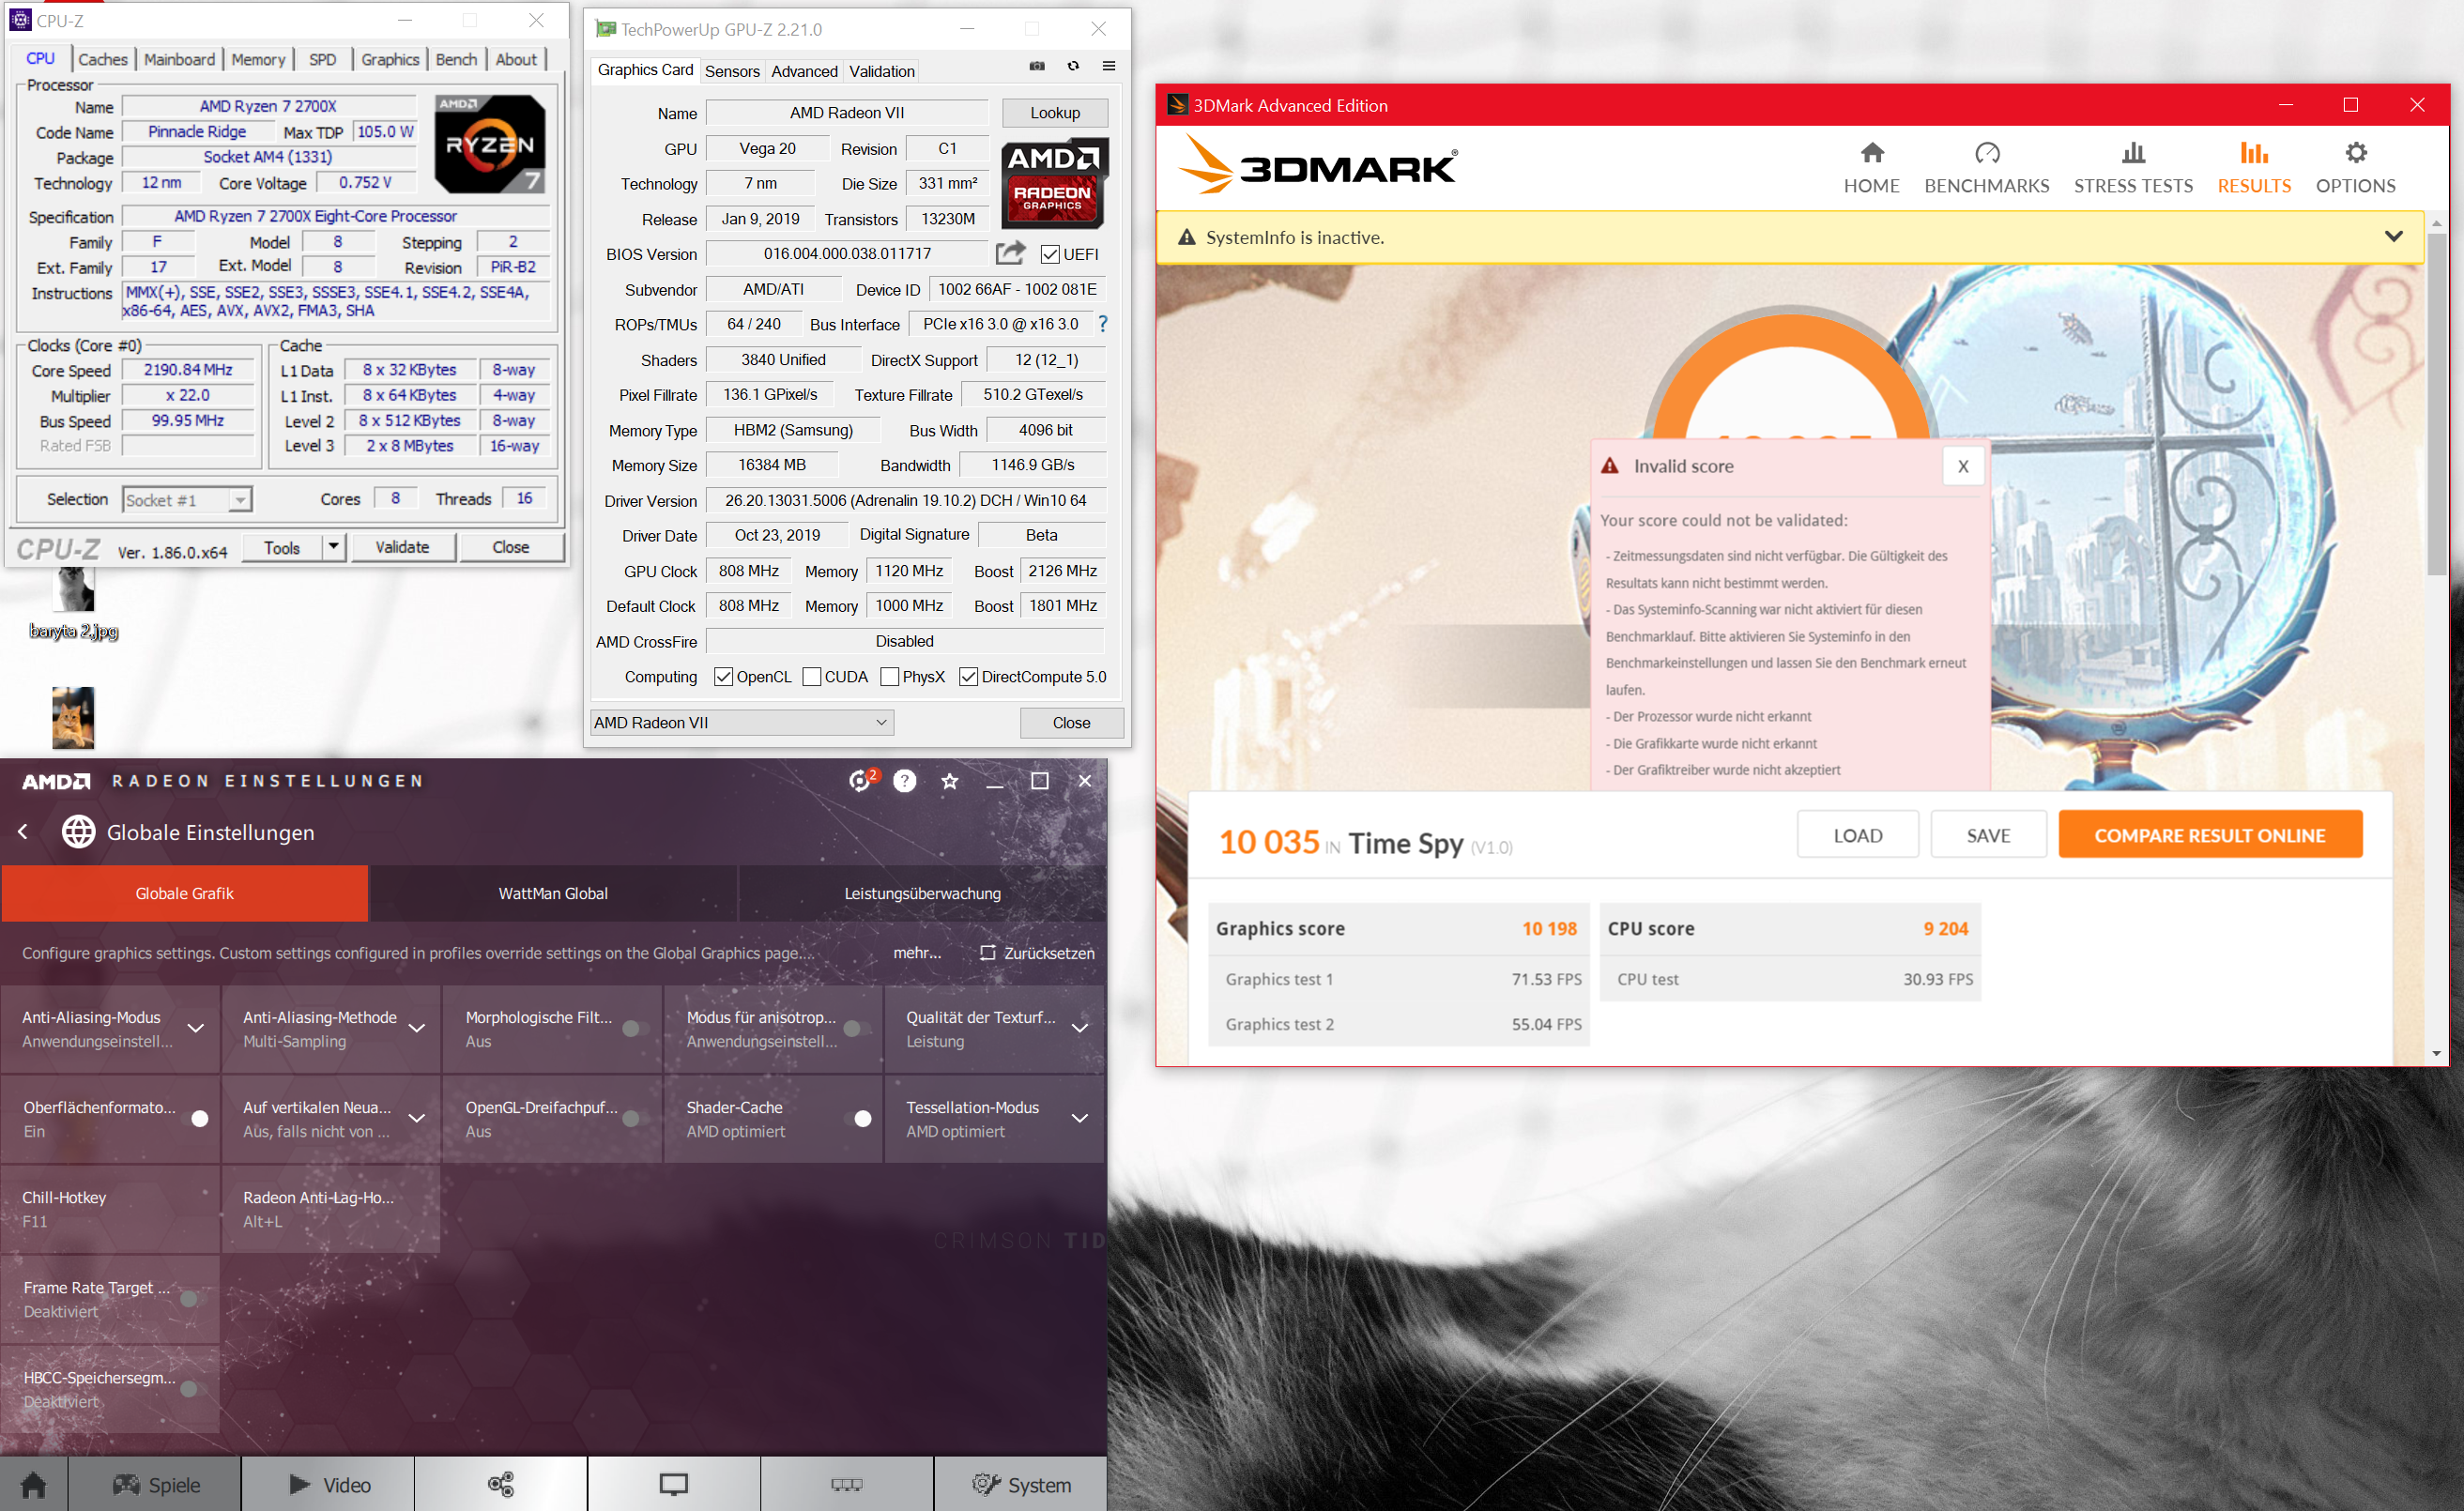Go to the Radeon home icon
The width and height of the screenshot is (2464, 1511).
[34, 1484]
